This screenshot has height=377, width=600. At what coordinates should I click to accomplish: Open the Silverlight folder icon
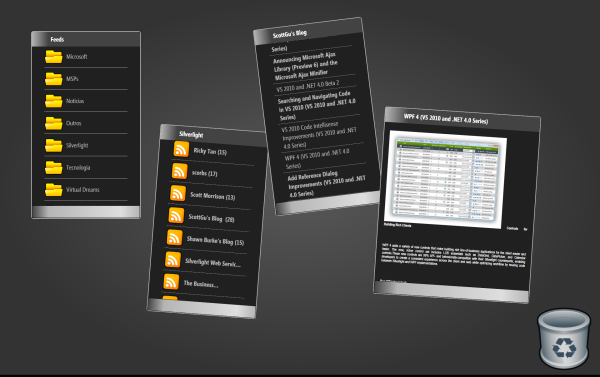click(x=54, y=145)
